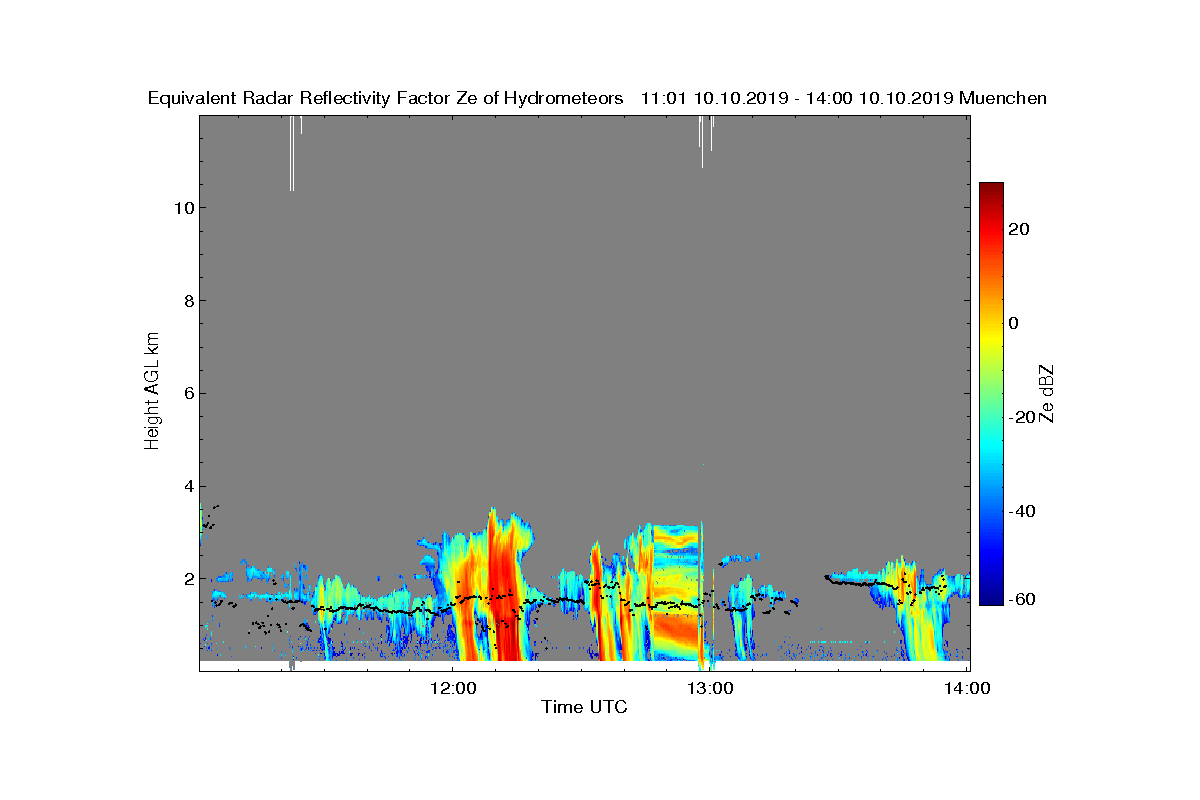Select the date range text ending in Muenchen
This screenshot has height=800, width=1200.
(x=843, y=98)
